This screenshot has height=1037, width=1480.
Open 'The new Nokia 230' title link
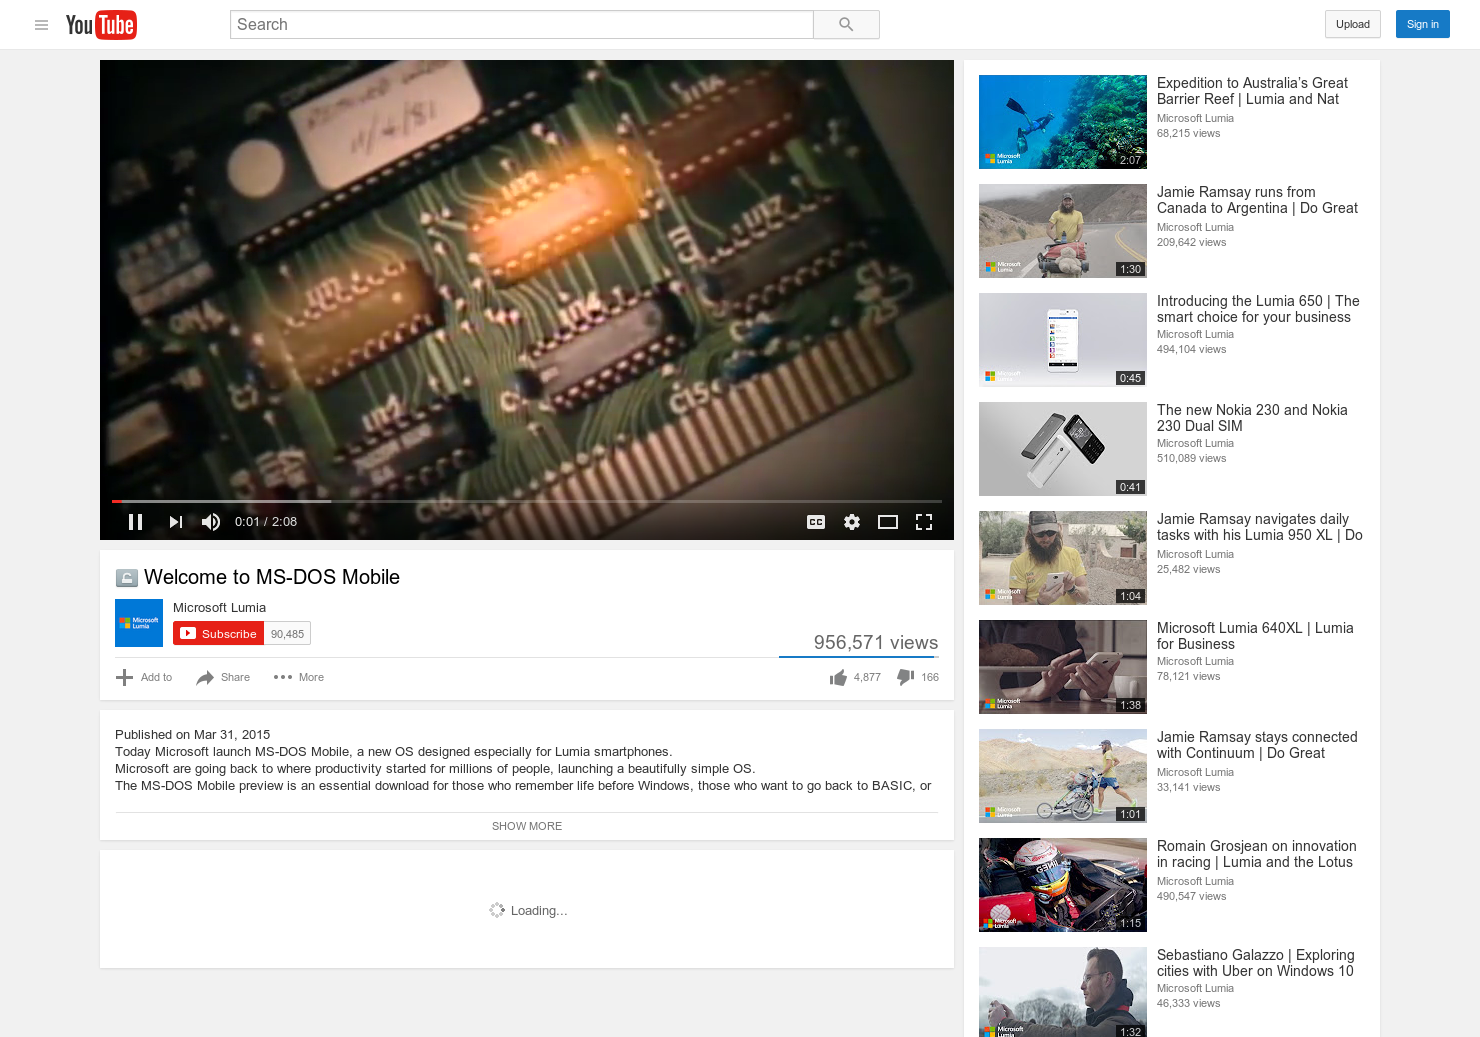click(1252, 418)
